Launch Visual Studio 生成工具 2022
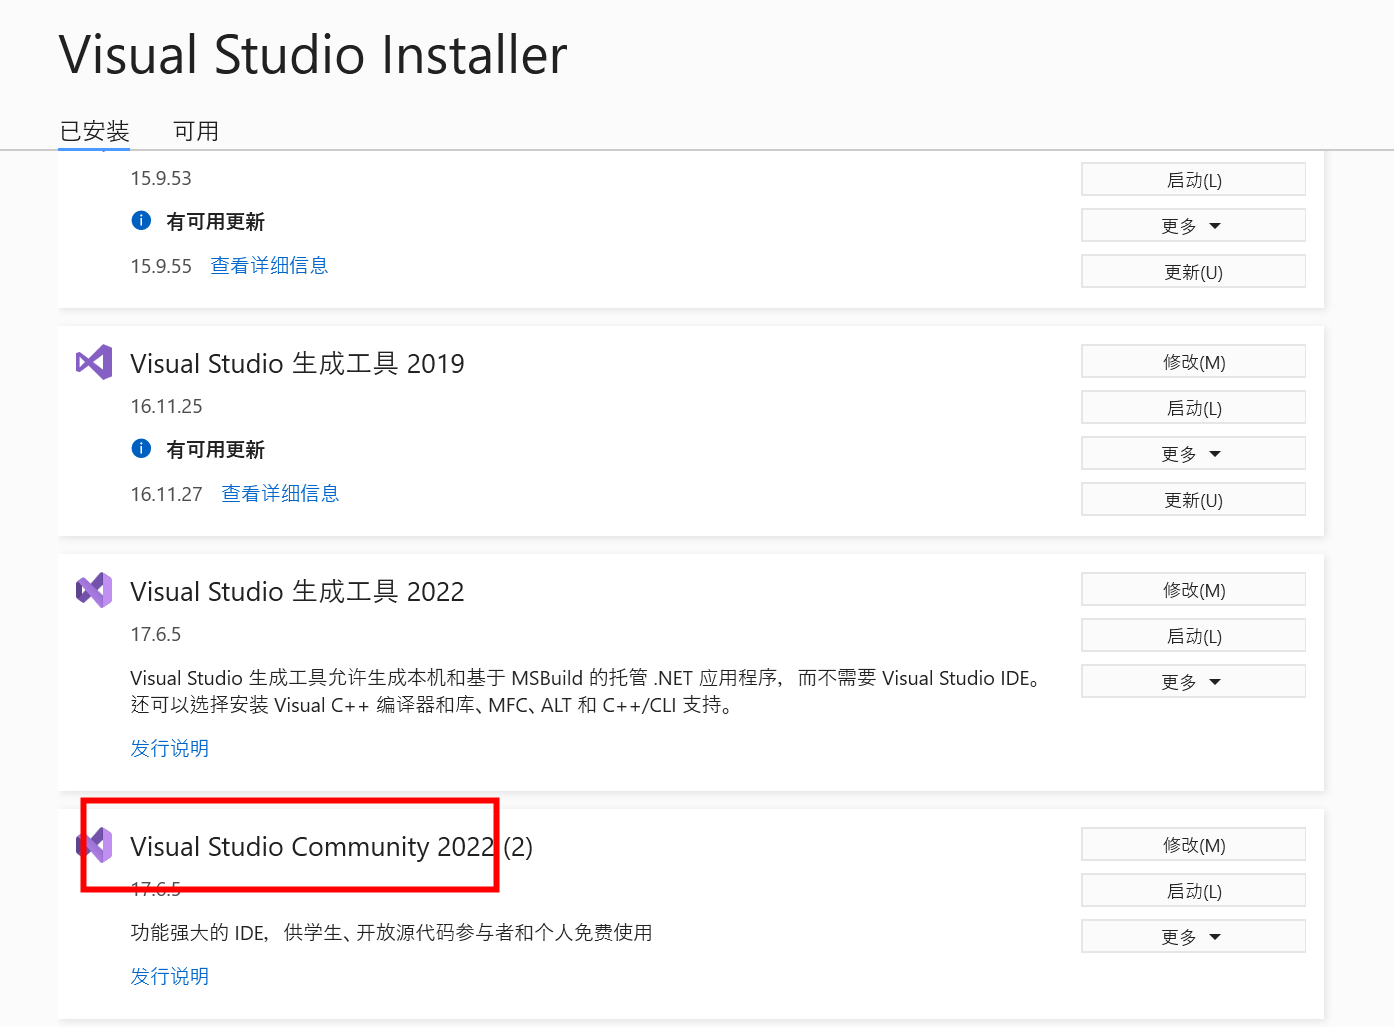 [x=1193, y=636]
